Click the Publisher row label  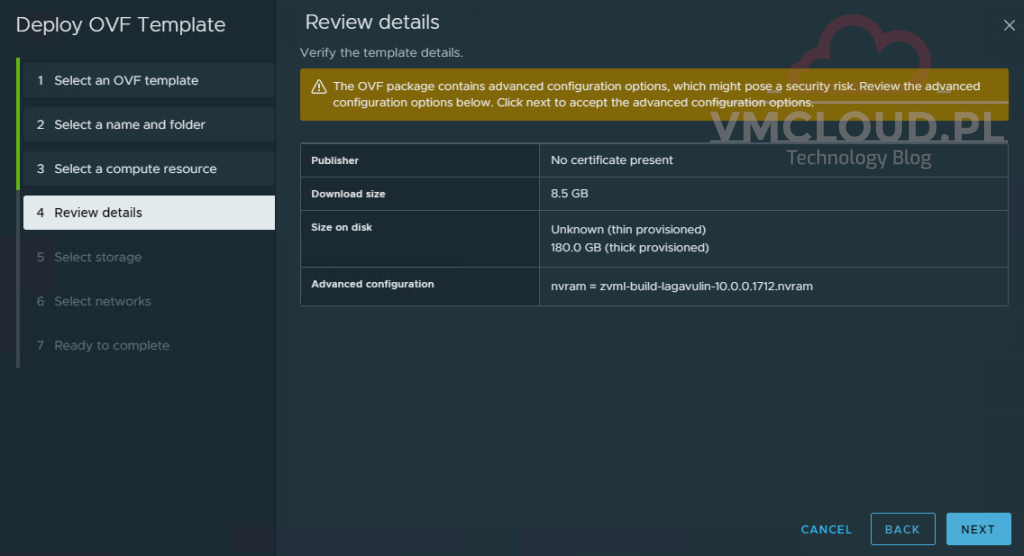pos(335,160)
